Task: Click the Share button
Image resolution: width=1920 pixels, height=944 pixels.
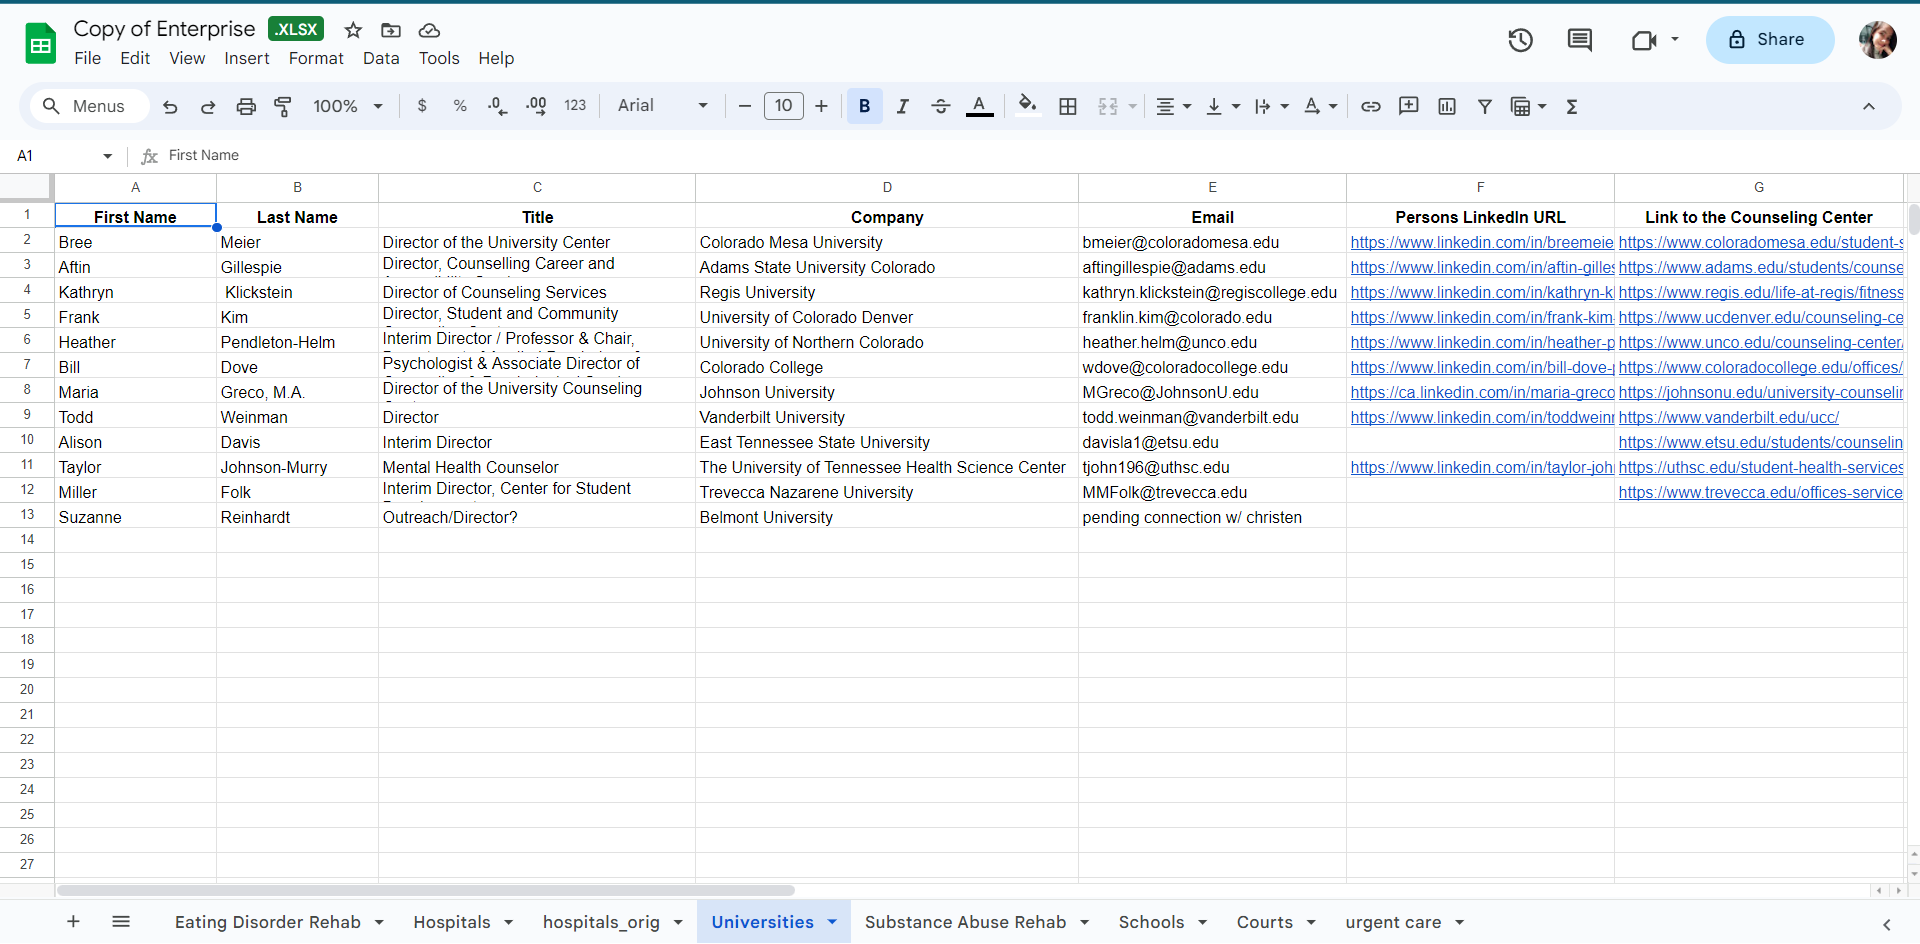Action: click(1770, 40)
